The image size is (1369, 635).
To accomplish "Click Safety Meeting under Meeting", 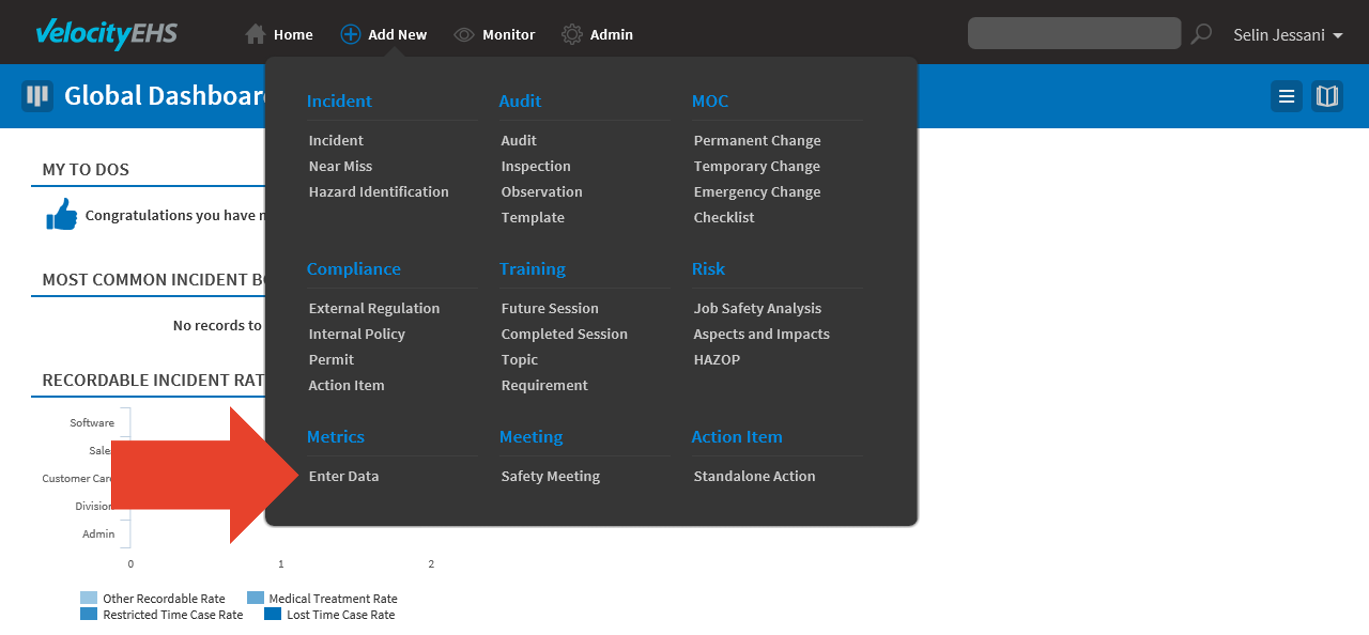I will tap(550, 476).
